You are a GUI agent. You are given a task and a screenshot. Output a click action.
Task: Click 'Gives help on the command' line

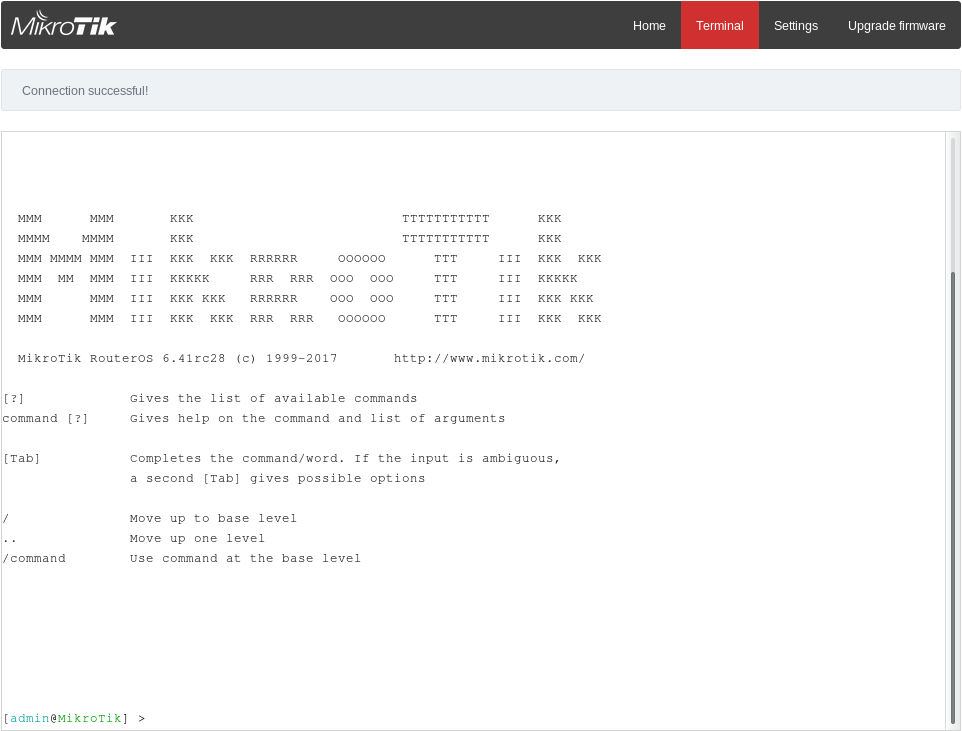click(x=318, y=419)
